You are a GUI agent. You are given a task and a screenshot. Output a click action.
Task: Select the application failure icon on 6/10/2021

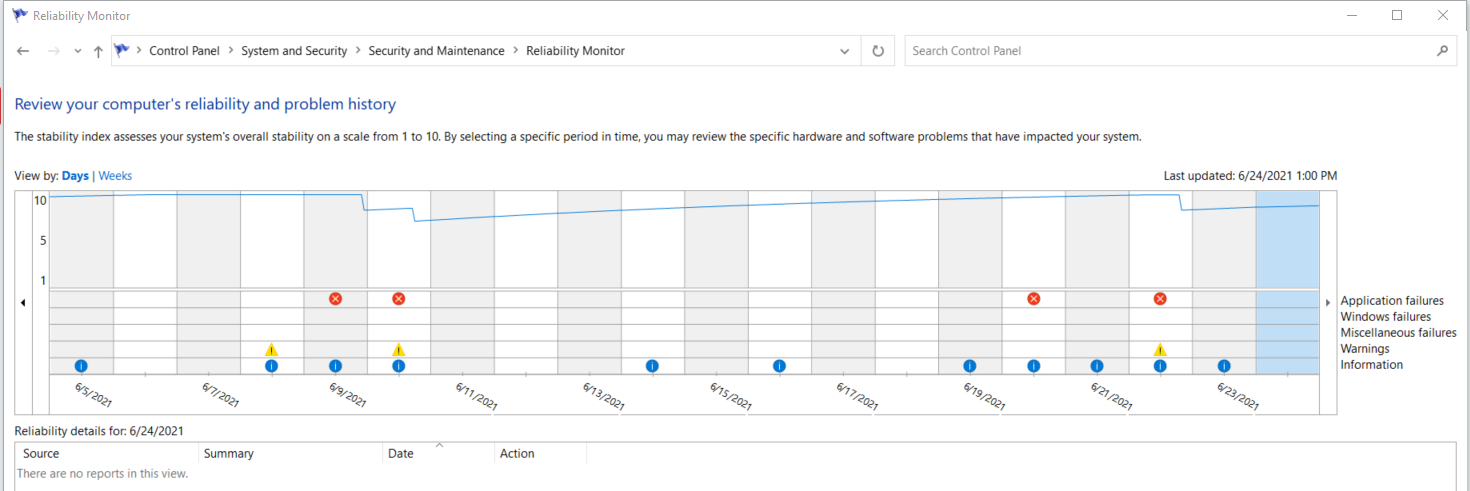click(x=399, y=299)
